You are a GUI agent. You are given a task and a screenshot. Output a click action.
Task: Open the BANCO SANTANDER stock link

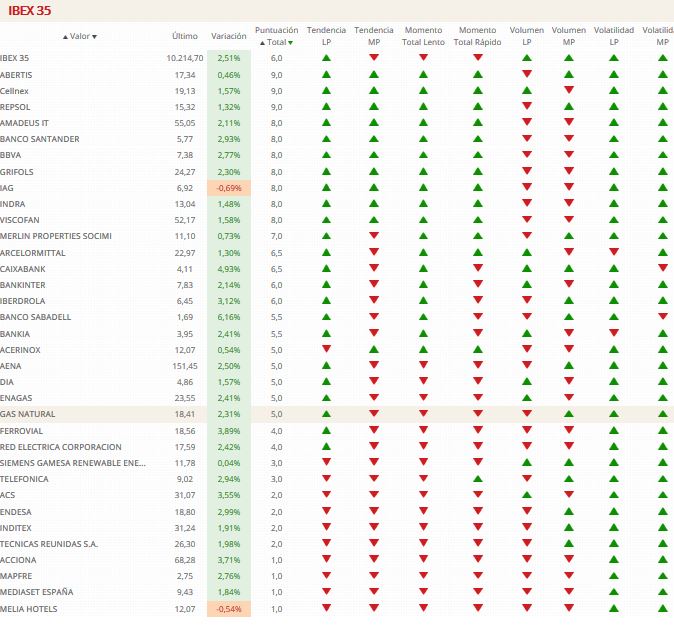pos(40,139)
